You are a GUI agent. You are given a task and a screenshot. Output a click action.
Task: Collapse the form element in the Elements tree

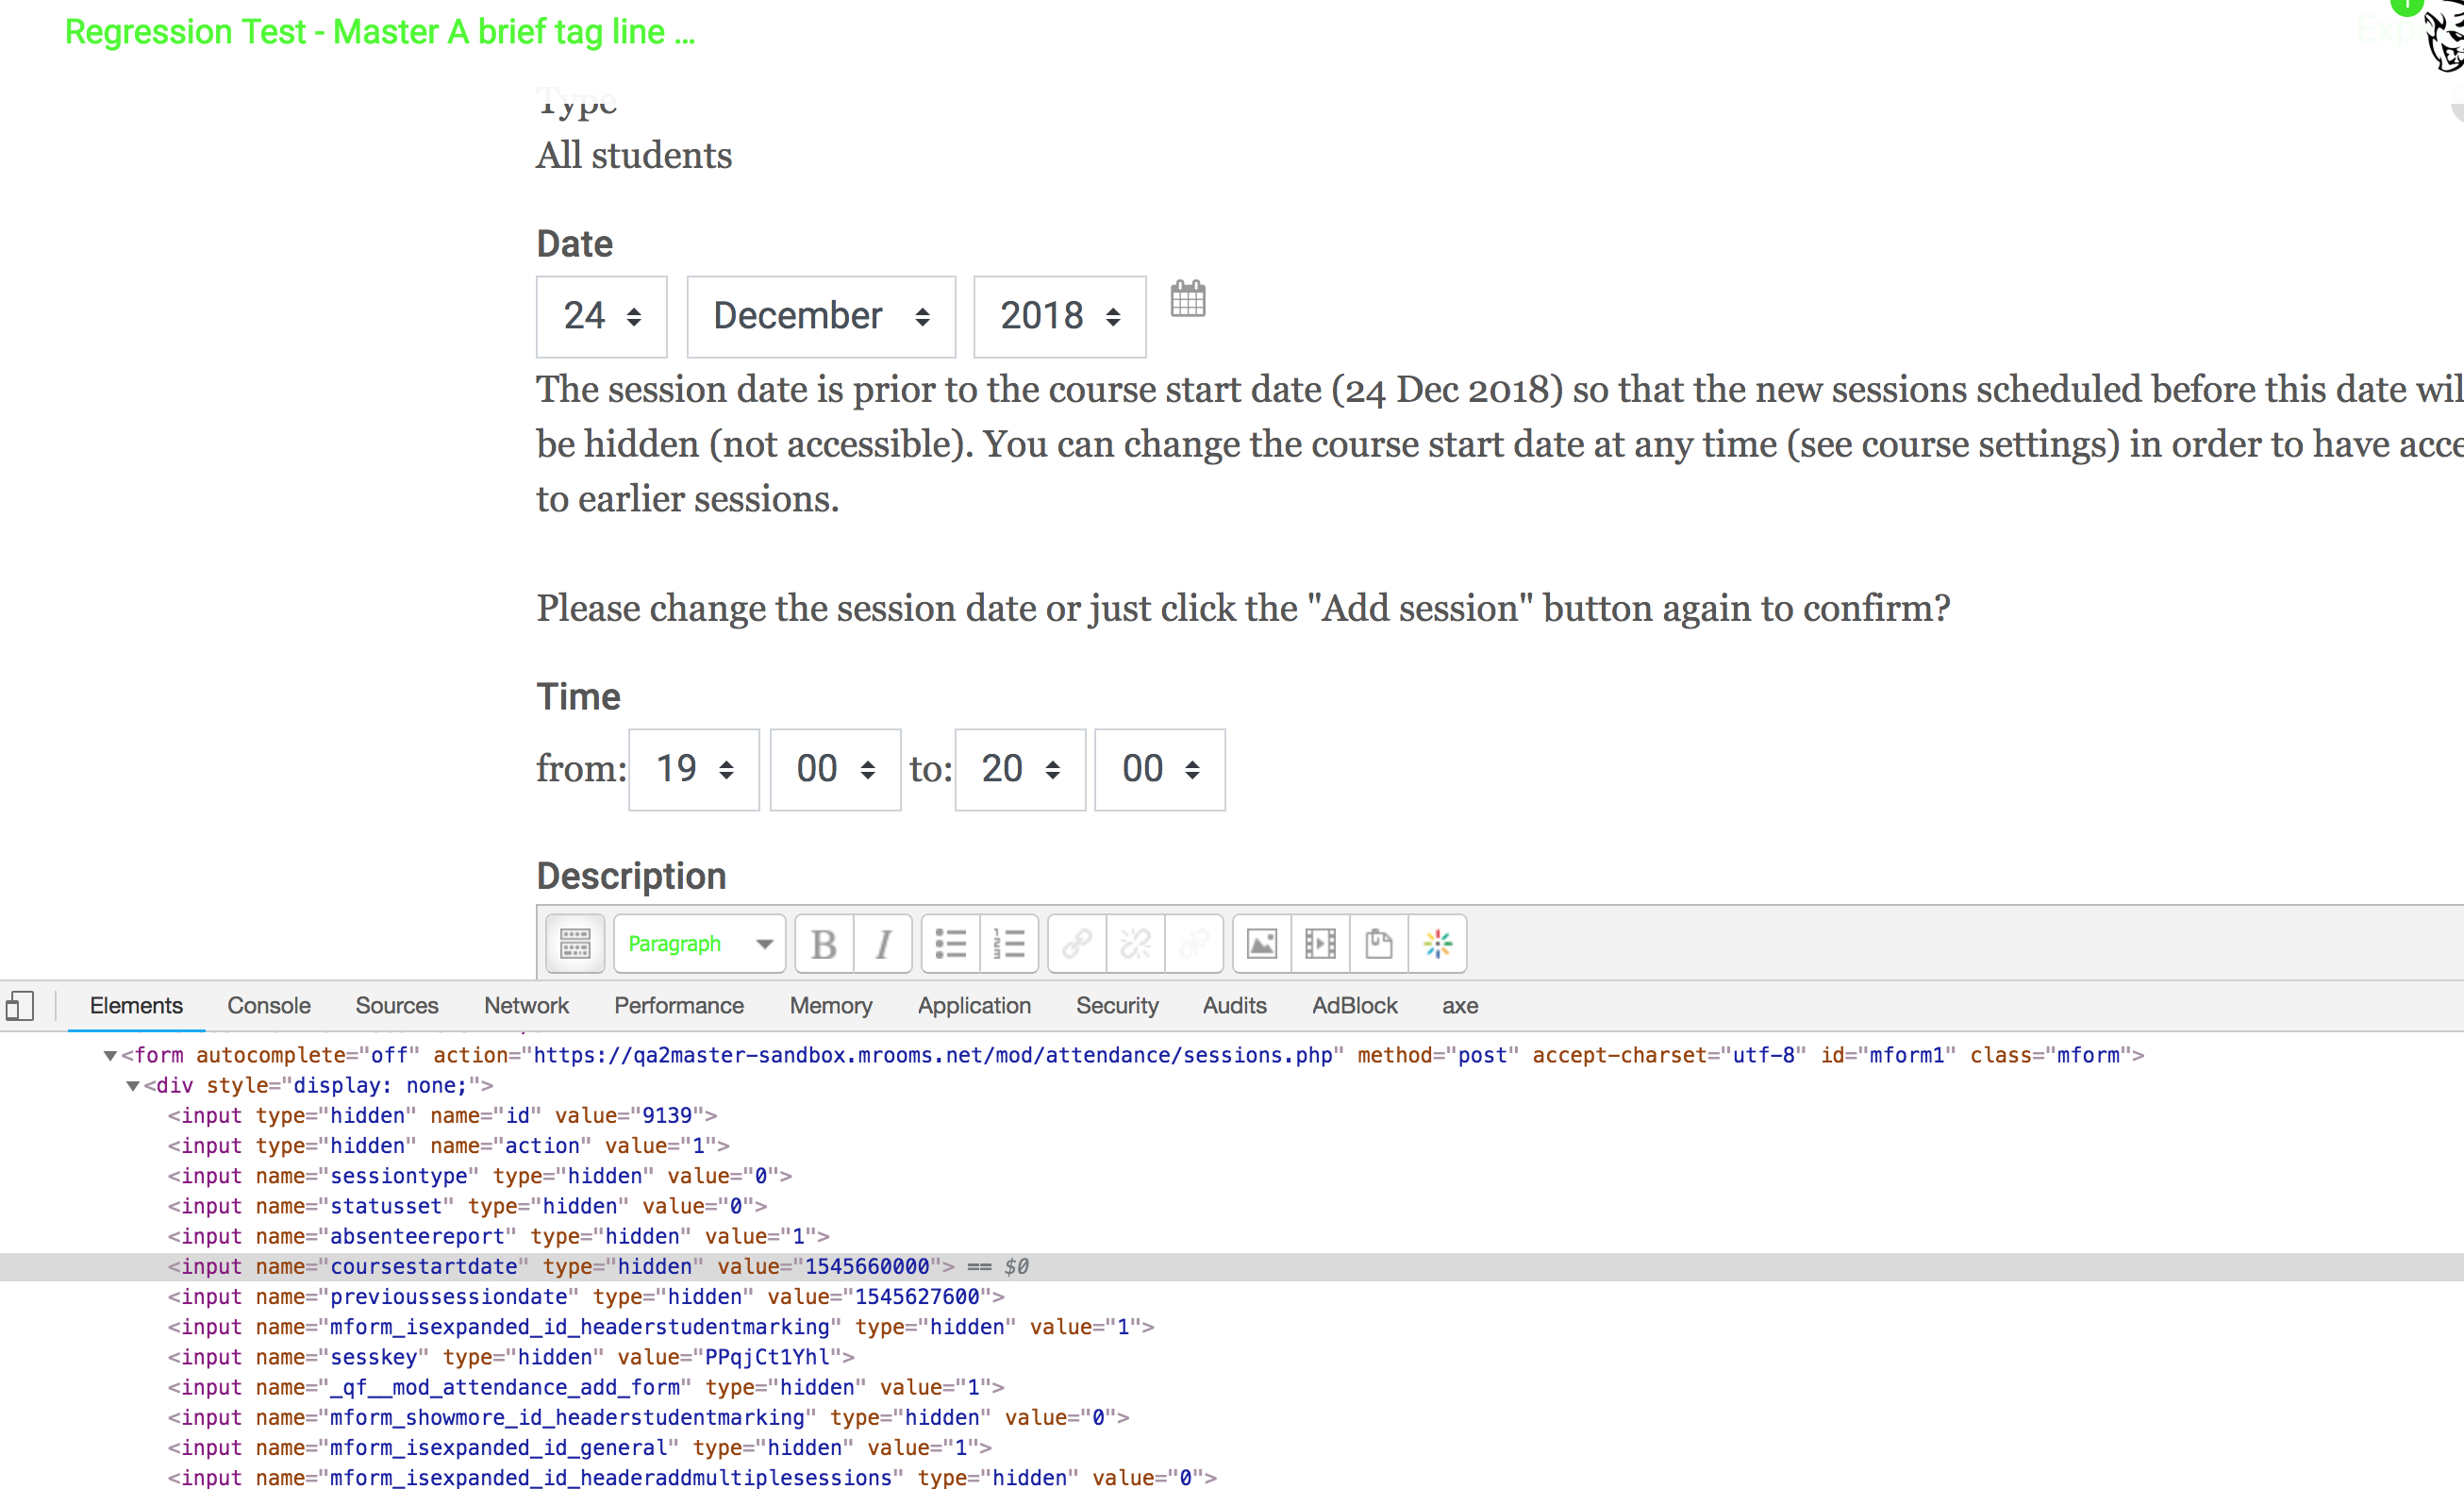pyautogui.click(x=109, y=1055)
